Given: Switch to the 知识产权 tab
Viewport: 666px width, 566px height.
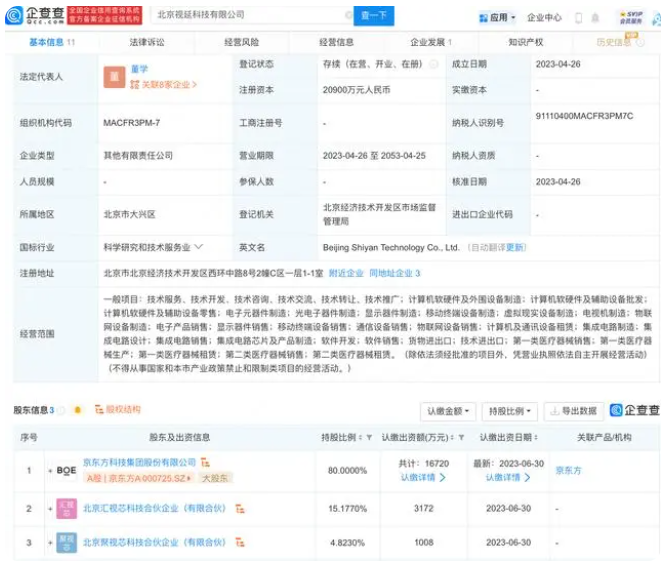Looking at the screenshot, I should coord(526,42).
